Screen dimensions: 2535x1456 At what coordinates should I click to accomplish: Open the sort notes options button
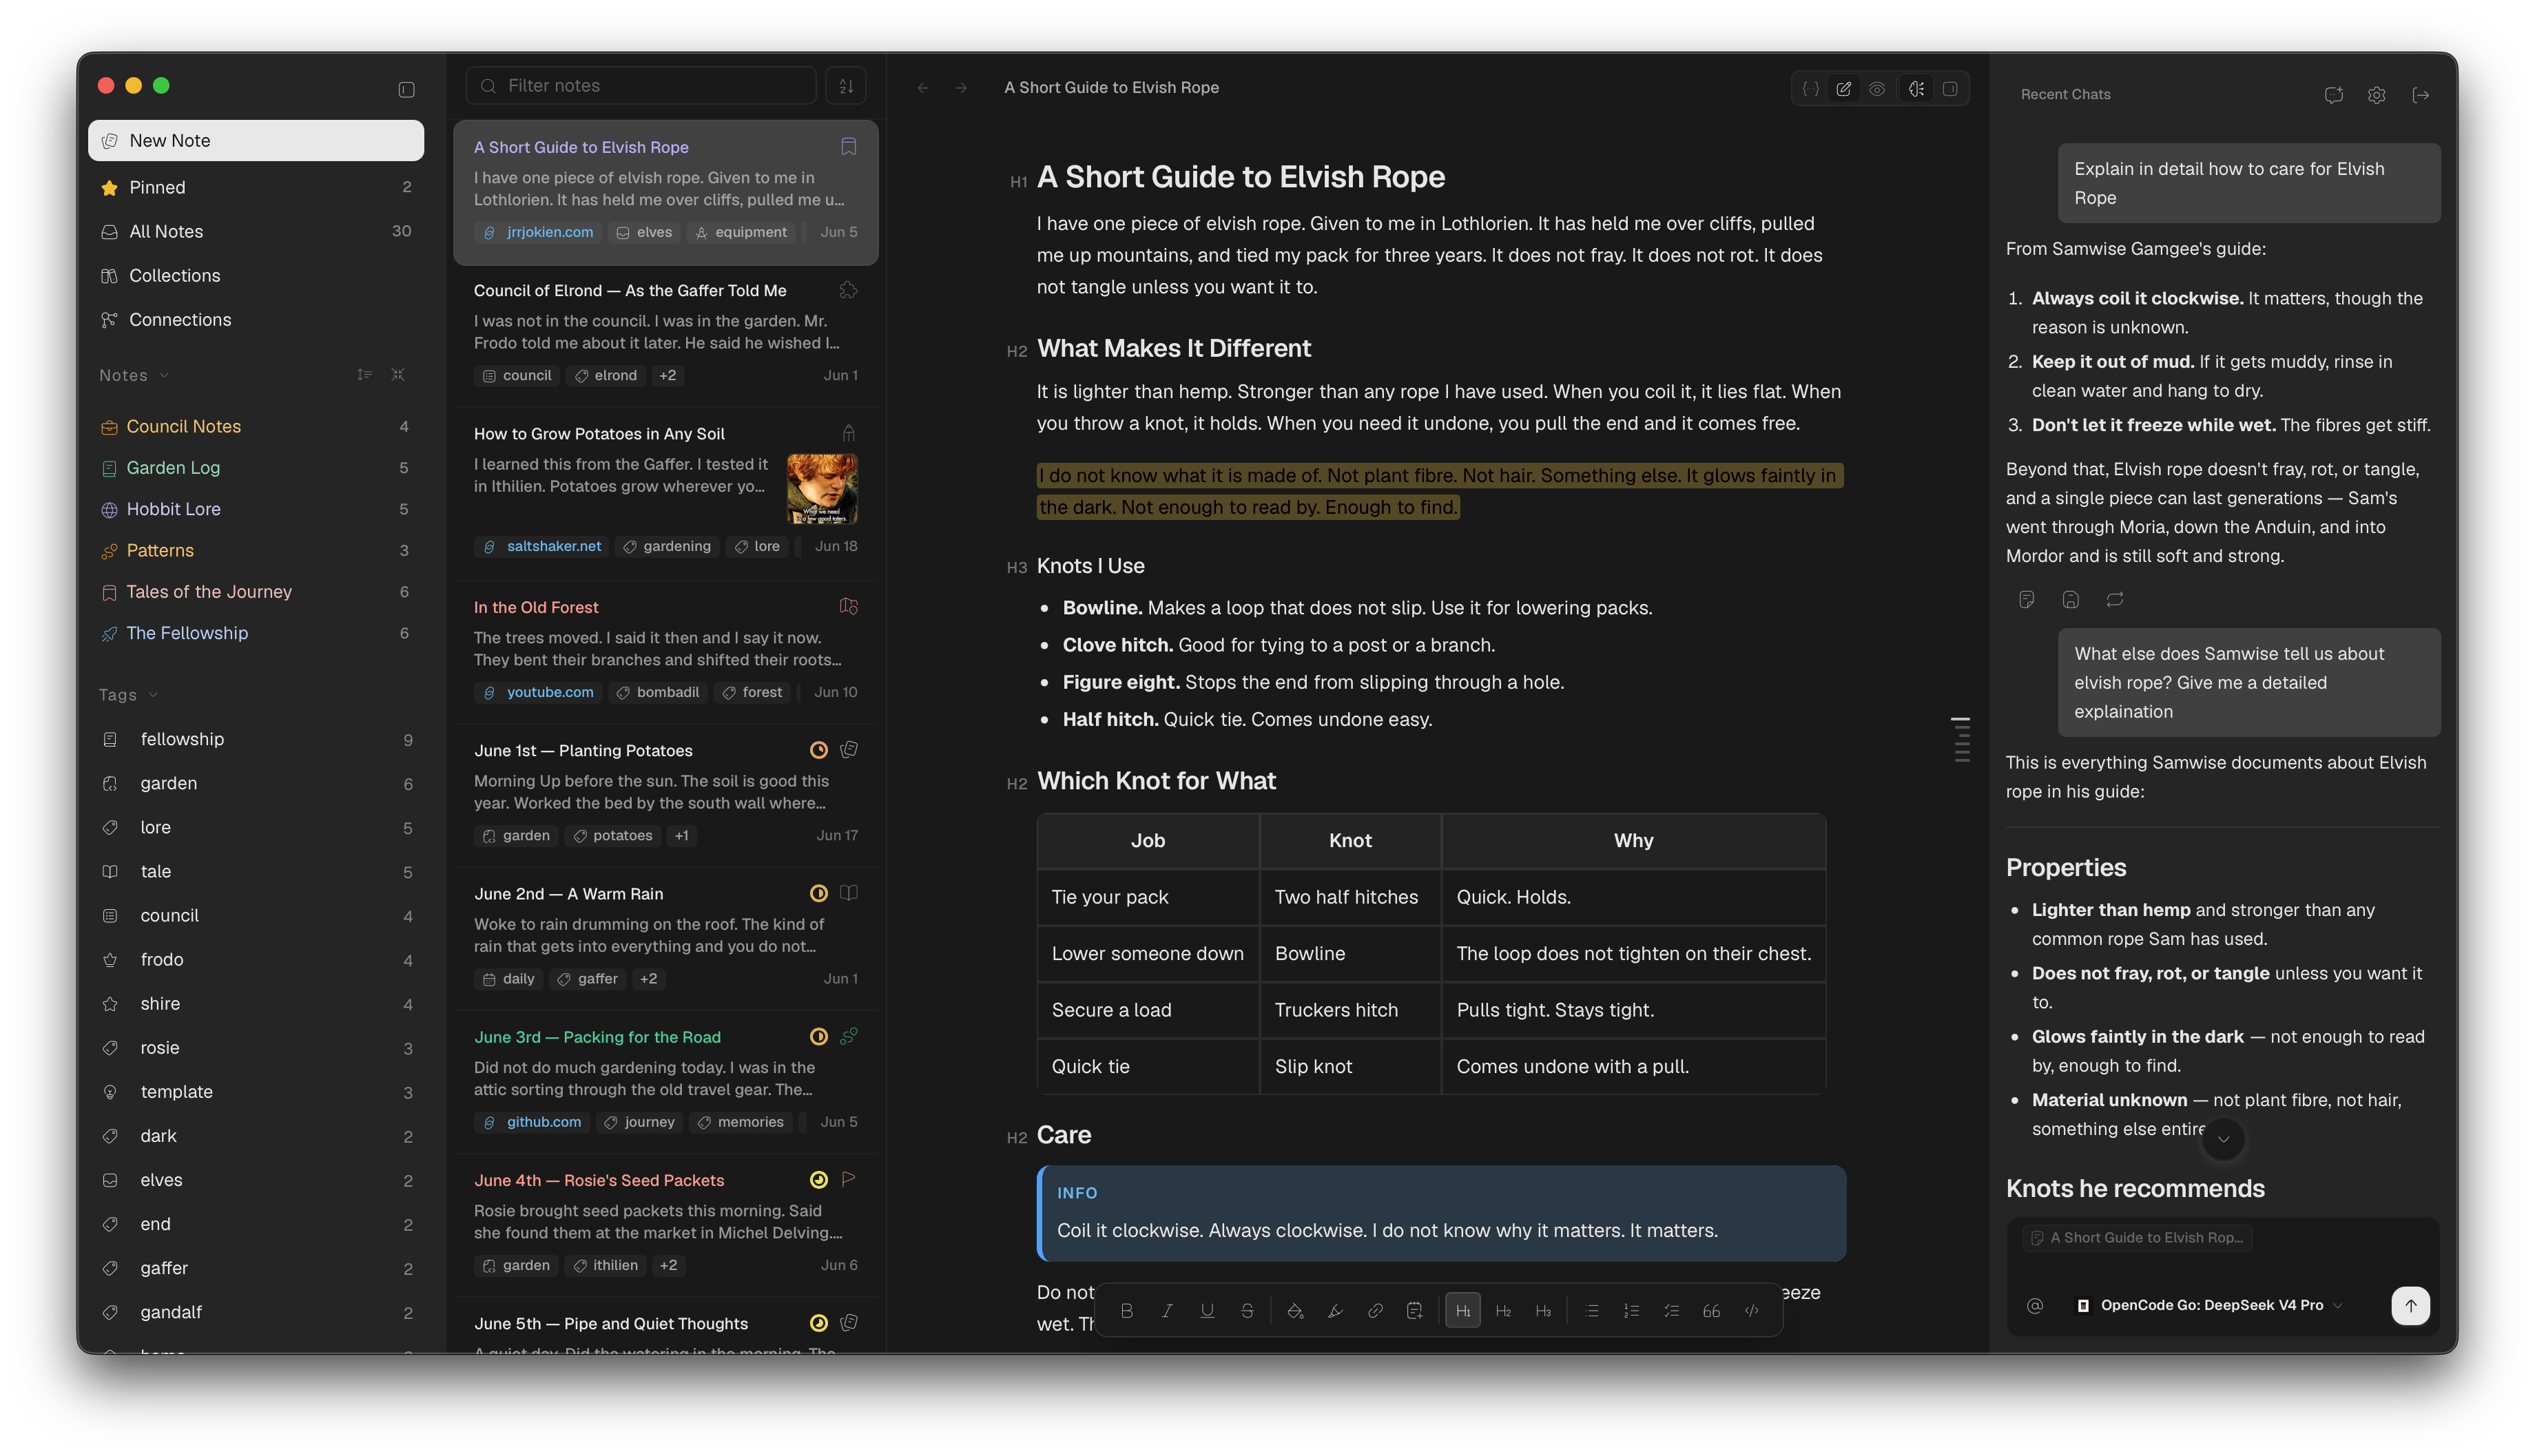pyautogui.click(x=846, y=86)
